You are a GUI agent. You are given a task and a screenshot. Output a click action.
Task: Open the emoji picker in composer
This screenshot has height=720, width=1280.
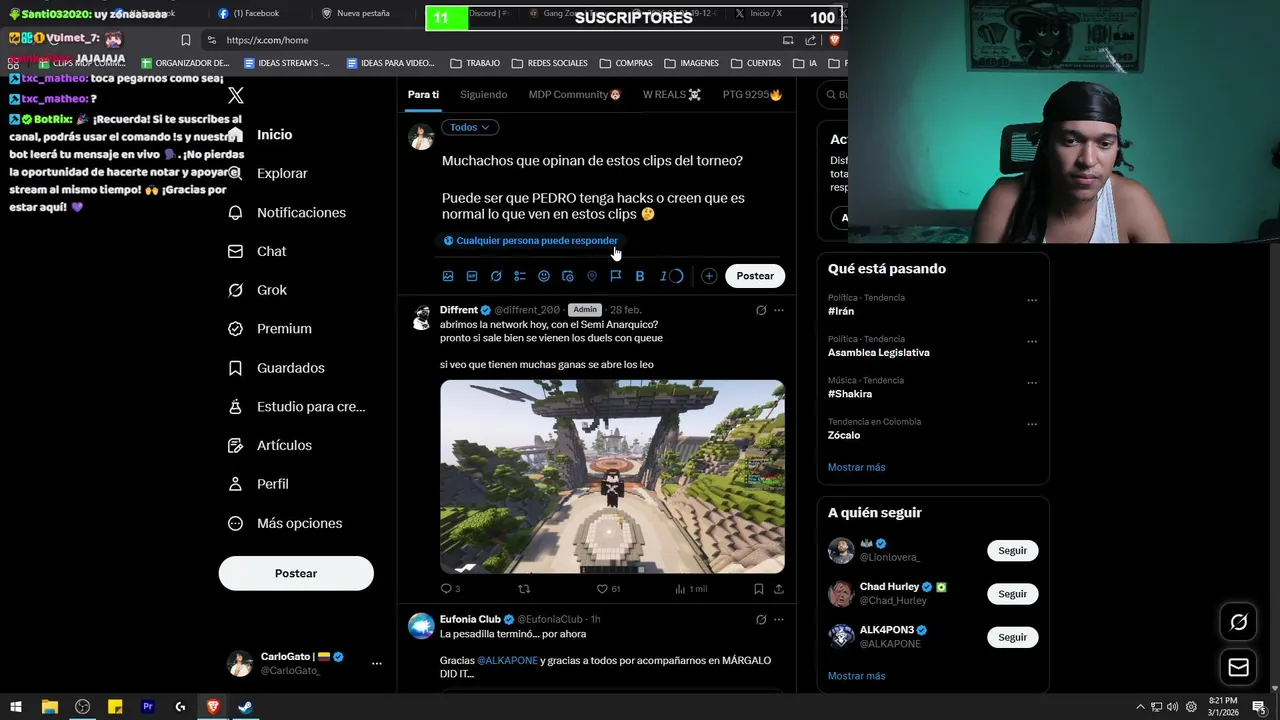[544, 276]
